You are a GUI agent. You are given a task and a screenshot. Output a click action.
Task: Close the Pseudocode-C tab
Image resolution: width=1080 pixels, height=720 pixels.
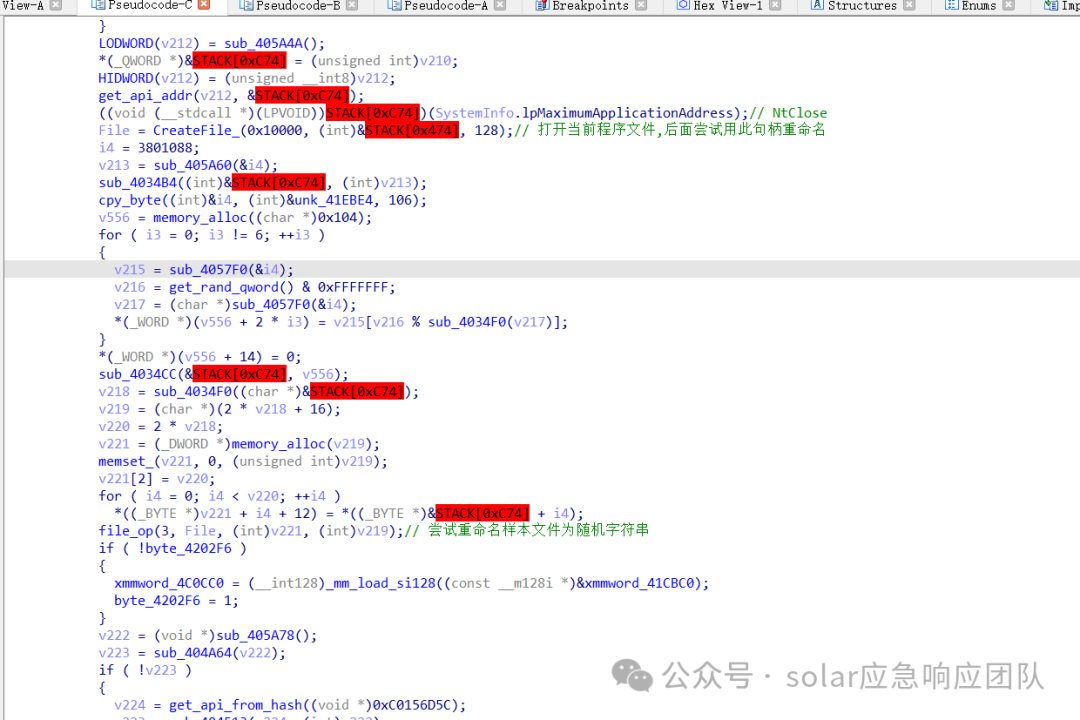[x=204, y=5]
